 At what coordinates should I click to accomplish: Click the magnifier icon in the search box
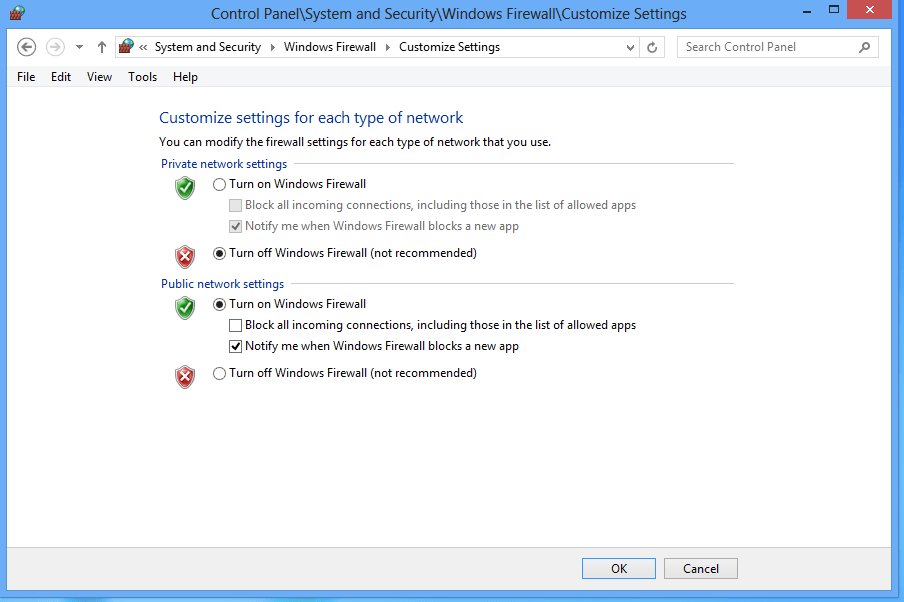[x=865, y=47]
